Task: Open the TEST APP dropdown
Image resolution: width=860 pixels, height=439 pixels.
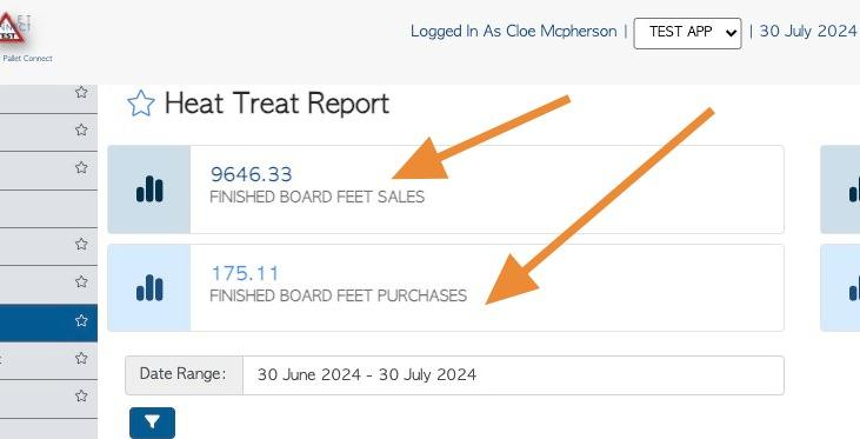Action: [x=687, y=32]
